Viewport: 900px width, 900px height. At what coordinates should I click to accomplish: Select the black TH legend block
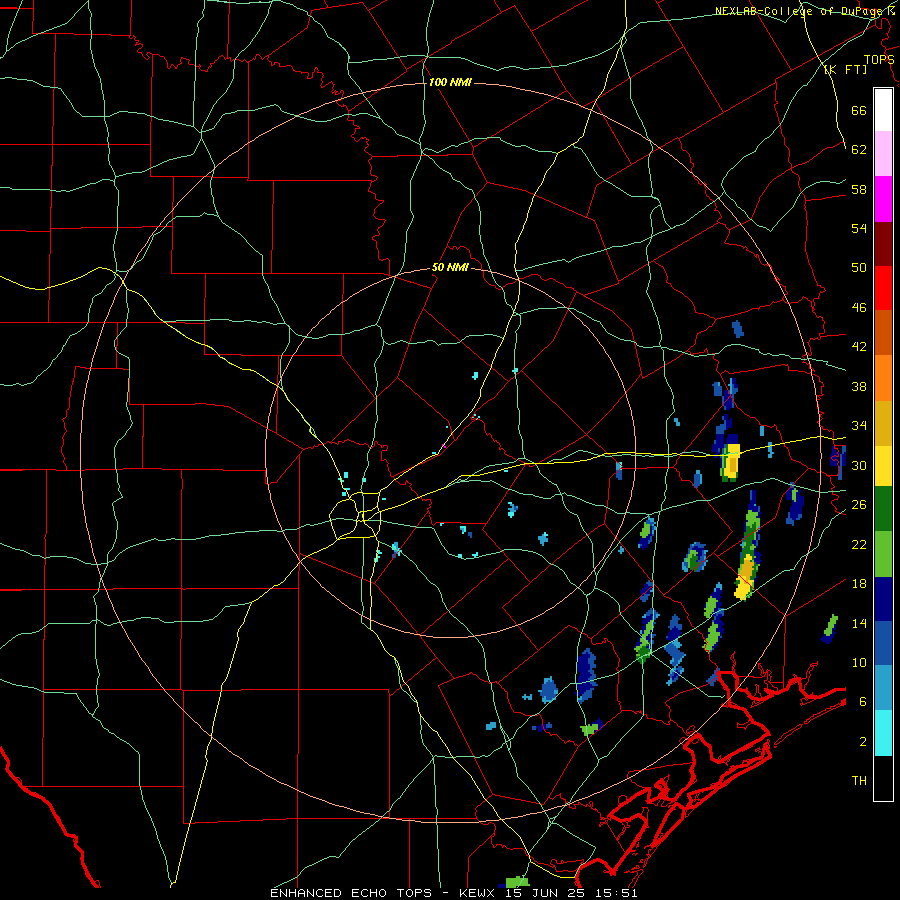pos(883,778)
